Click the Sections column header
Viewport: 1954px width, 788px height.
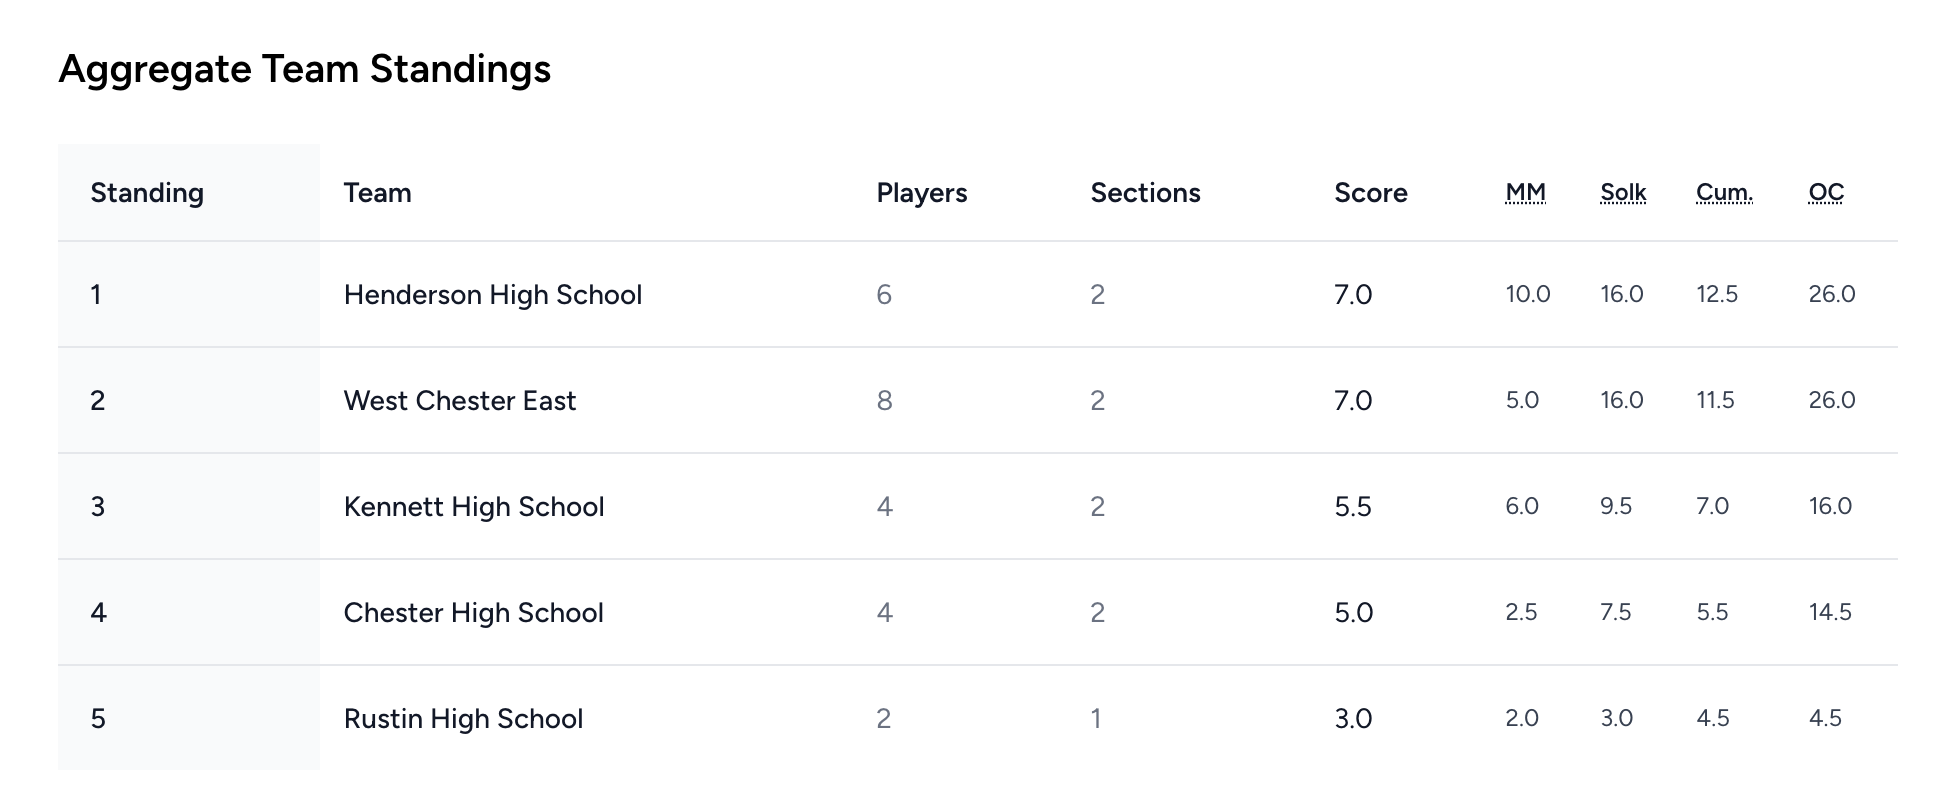(x=1145, y=193)
